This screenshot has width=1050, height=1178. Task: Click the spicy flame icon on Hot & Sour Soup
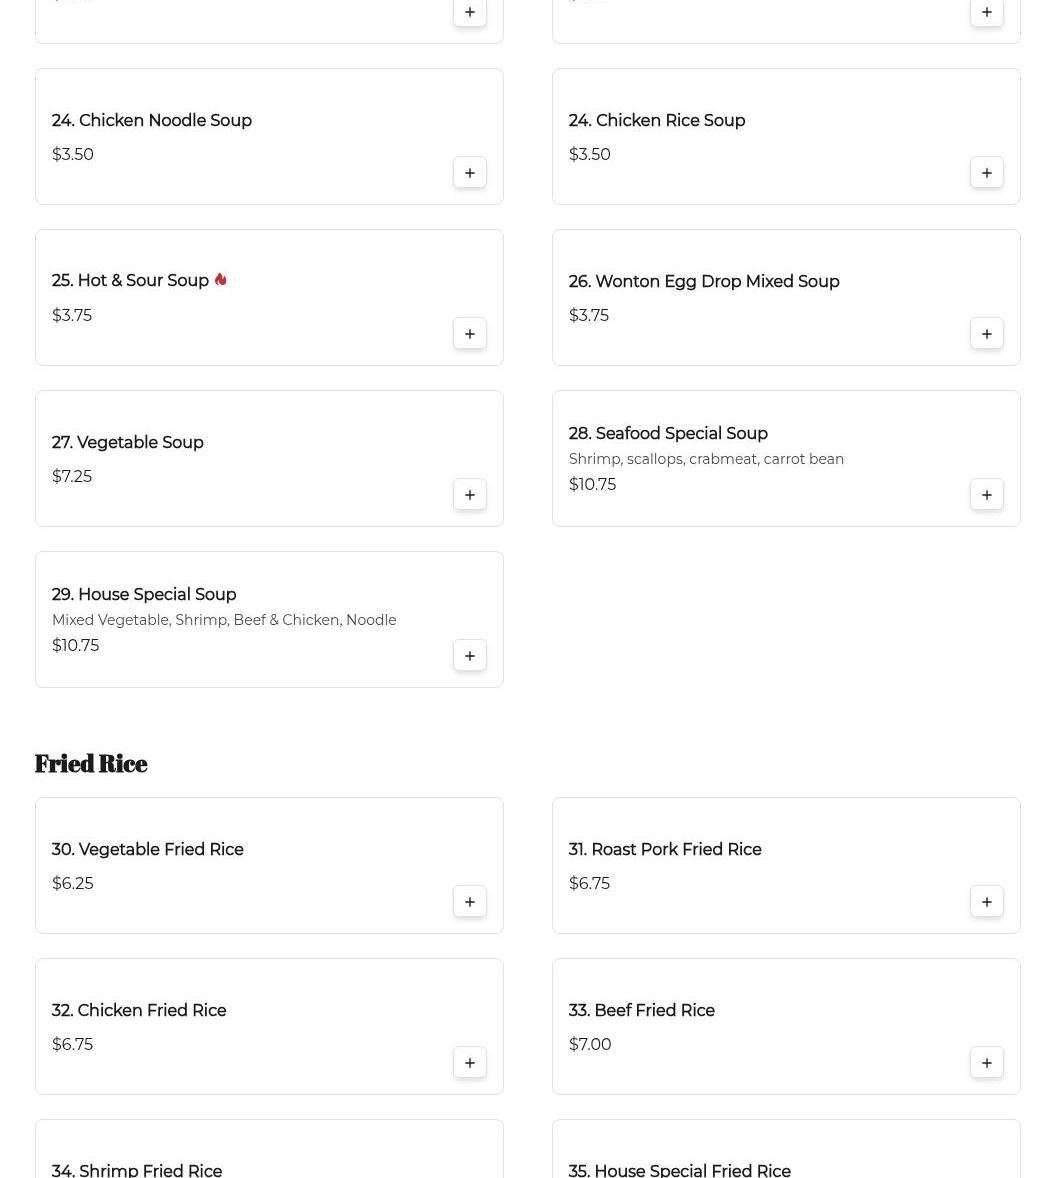coord(220,280)
